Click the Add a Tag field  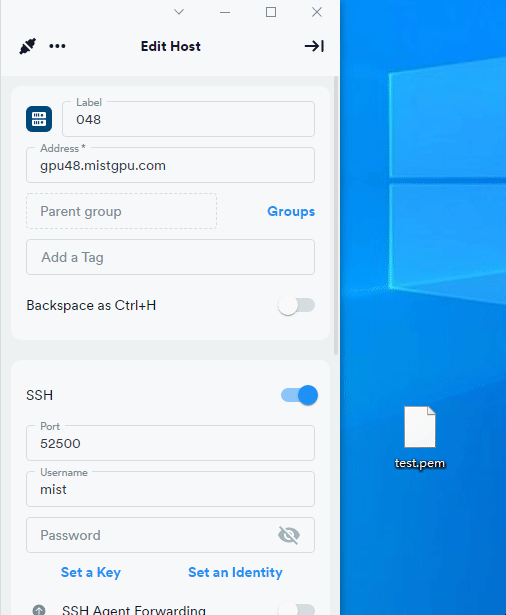[x=170, y=257]
